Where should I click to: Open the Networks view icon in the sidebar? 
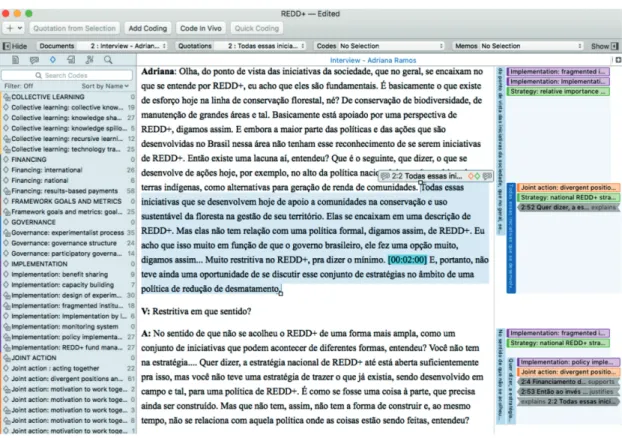click(x=90, y=60)
